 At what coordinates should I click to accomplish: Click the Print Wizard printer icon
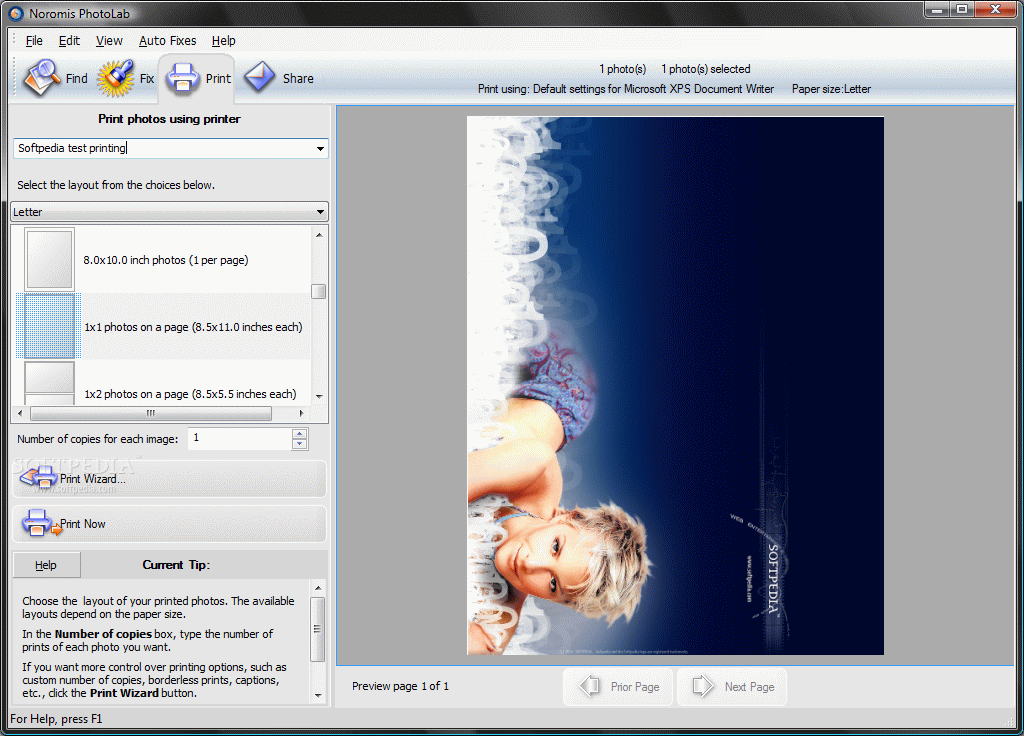click(39, 477)
